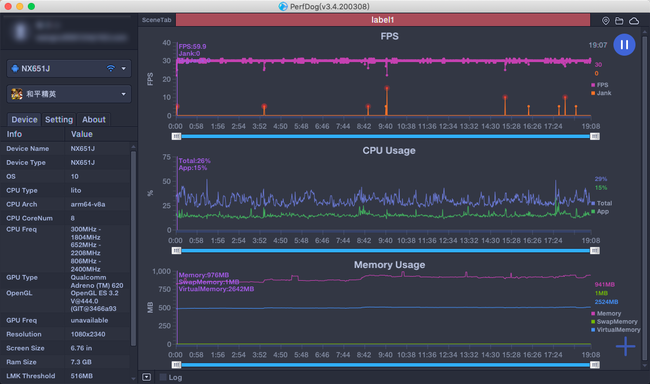The image size is (650, 384).
Task: Click the Info column header
Action: coord(14,134)
